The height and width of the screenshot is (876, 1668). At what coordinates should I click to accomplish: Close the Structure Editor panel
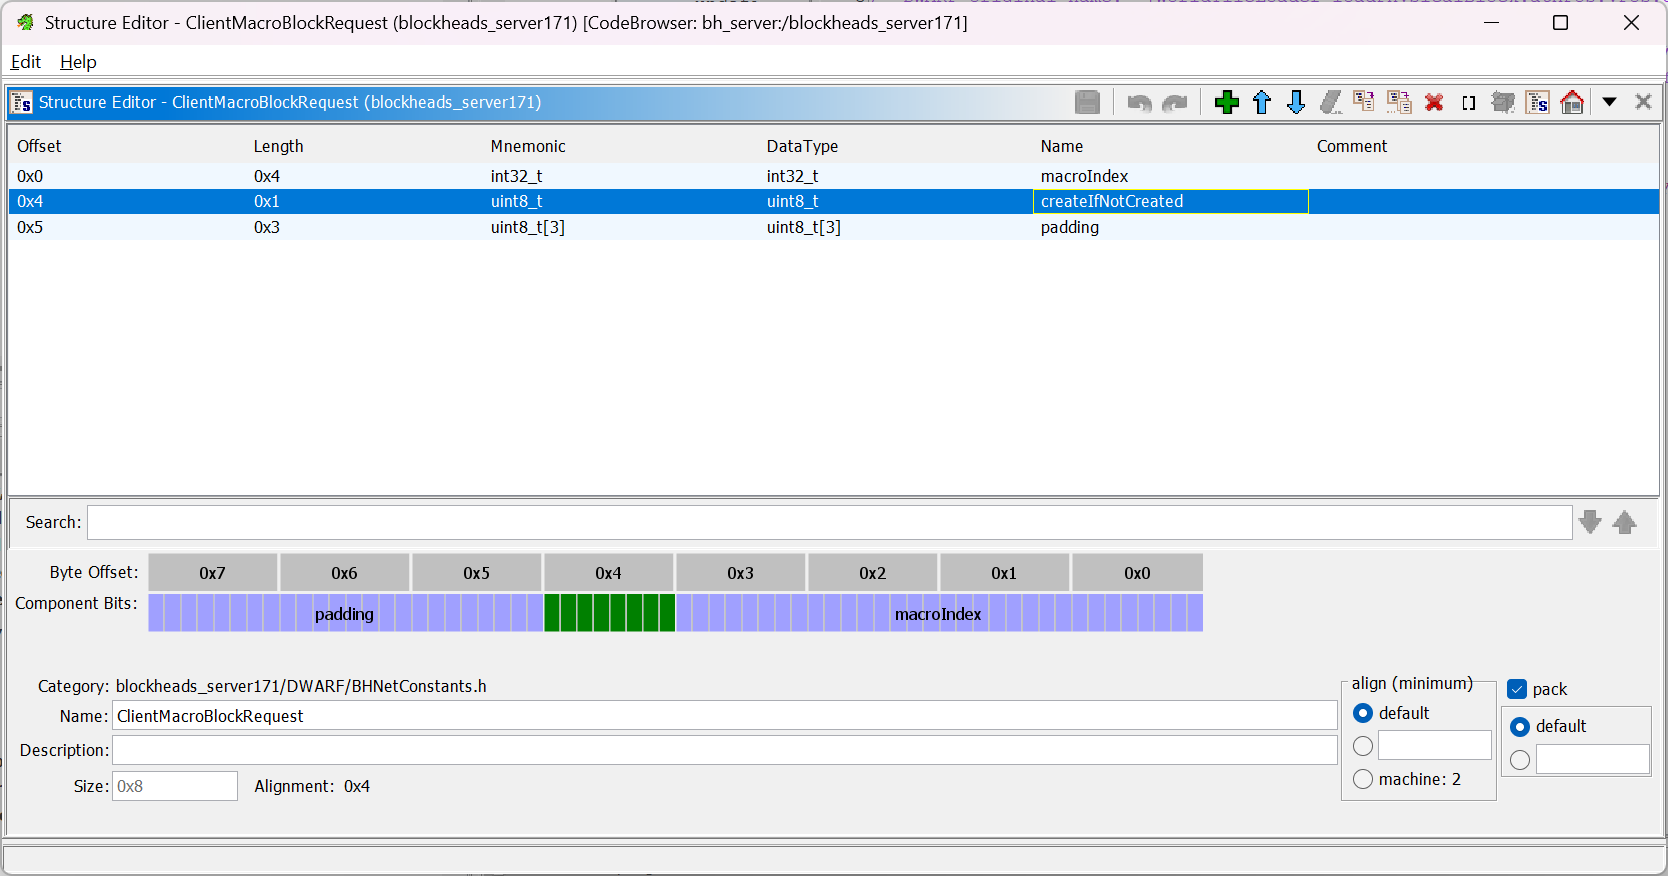[x=1643, y=102]
